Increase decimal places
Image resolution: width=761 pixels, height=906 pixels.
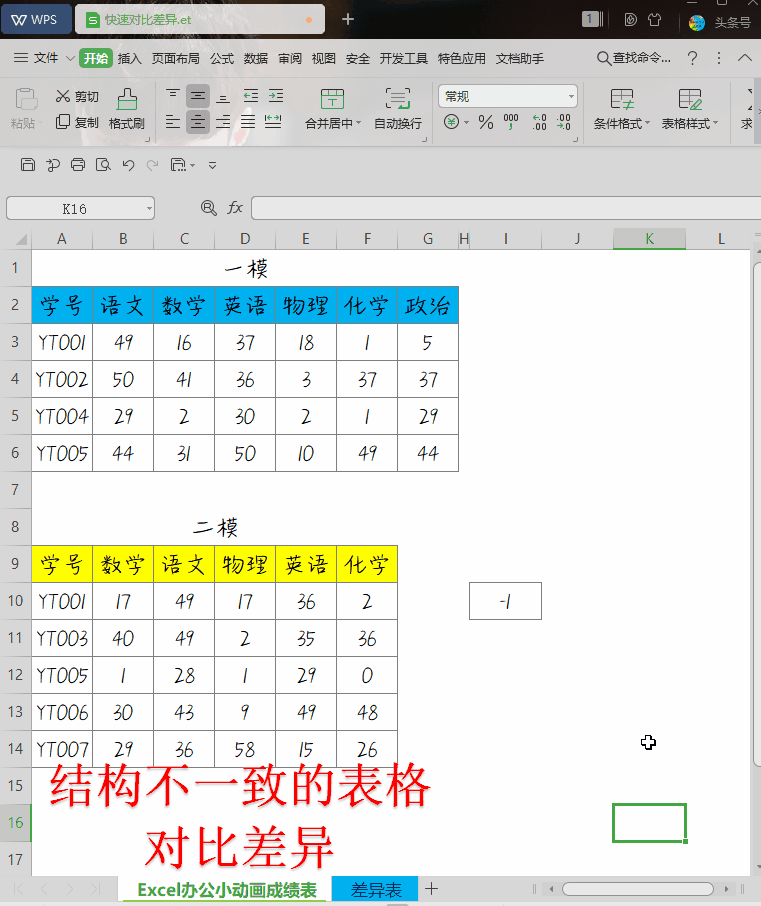539,122
